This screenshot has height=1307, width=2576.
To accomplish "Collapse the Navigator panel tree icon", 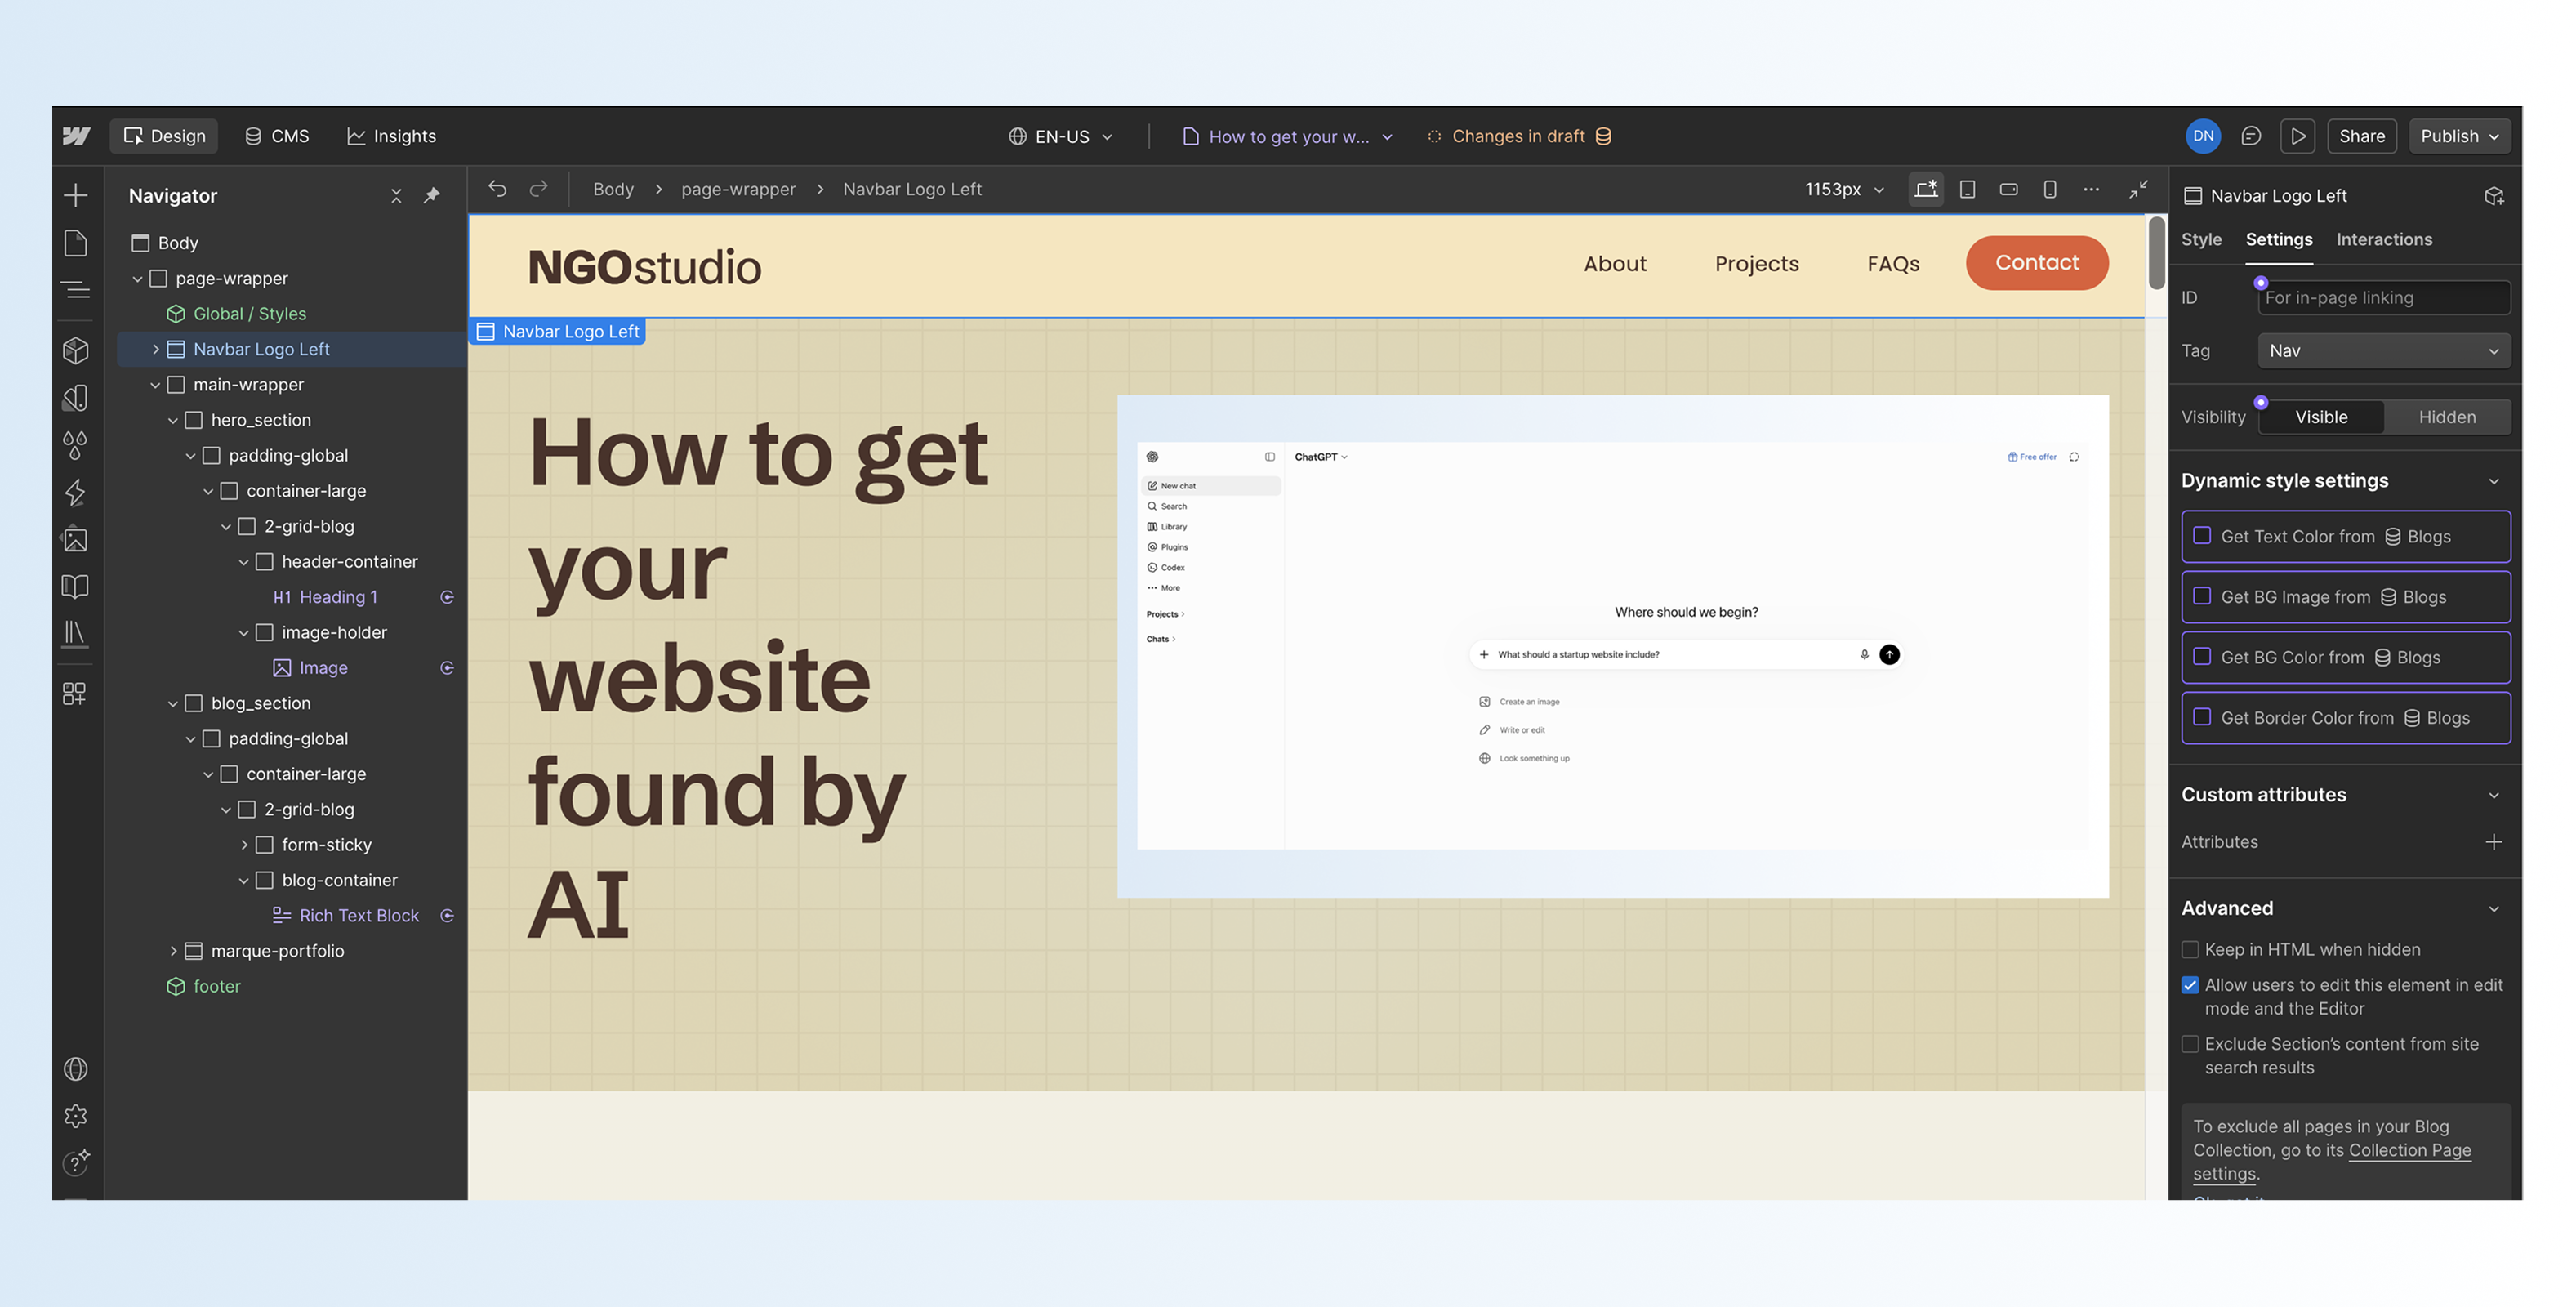I will pyautogui.click(x=396, y=196).
